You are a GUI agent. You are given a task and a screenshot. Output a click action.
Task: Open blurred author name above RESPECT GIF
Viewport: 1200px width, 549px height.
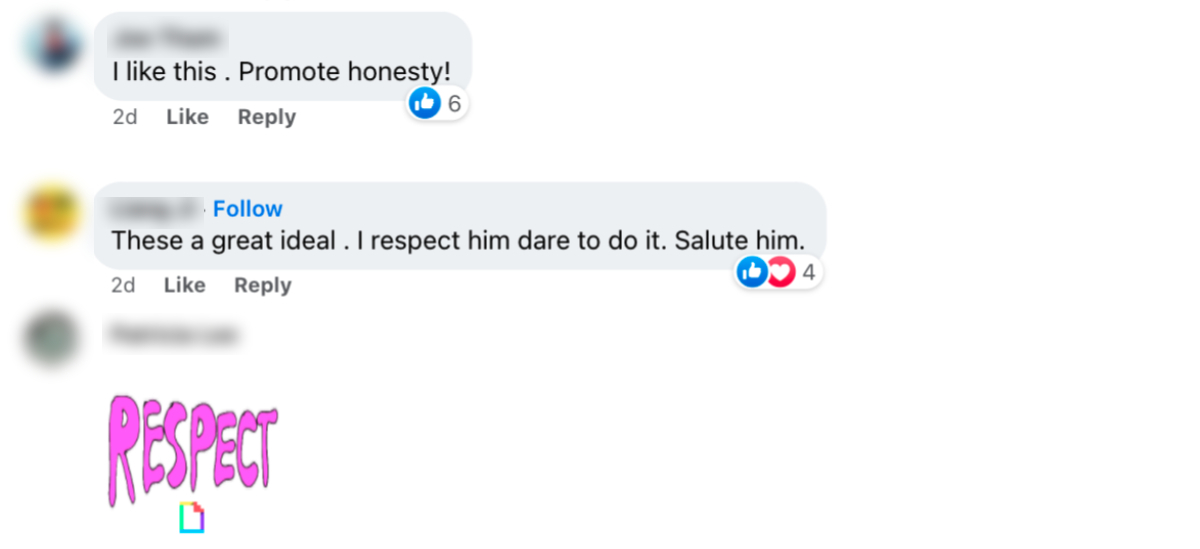[x=172, y=333]
